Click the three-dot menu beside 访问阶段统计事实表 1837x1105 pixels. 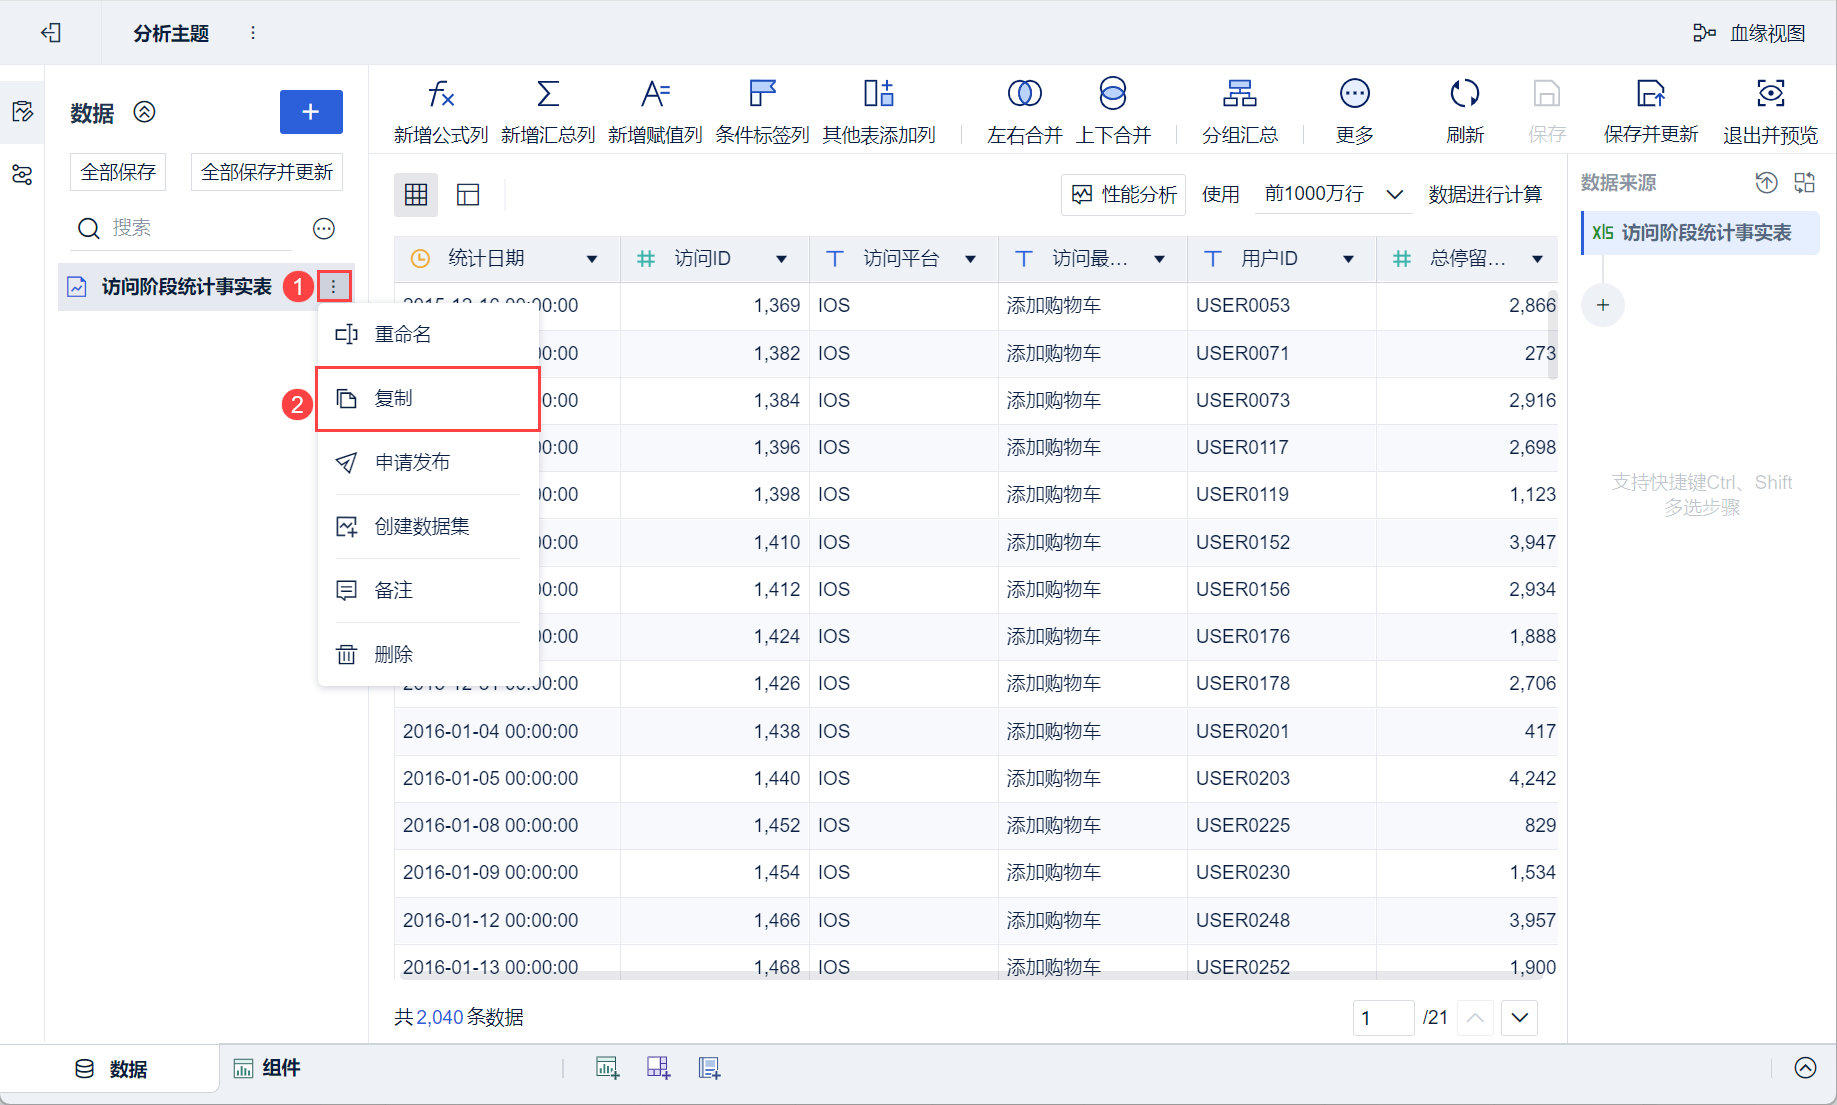coord(334,287)
